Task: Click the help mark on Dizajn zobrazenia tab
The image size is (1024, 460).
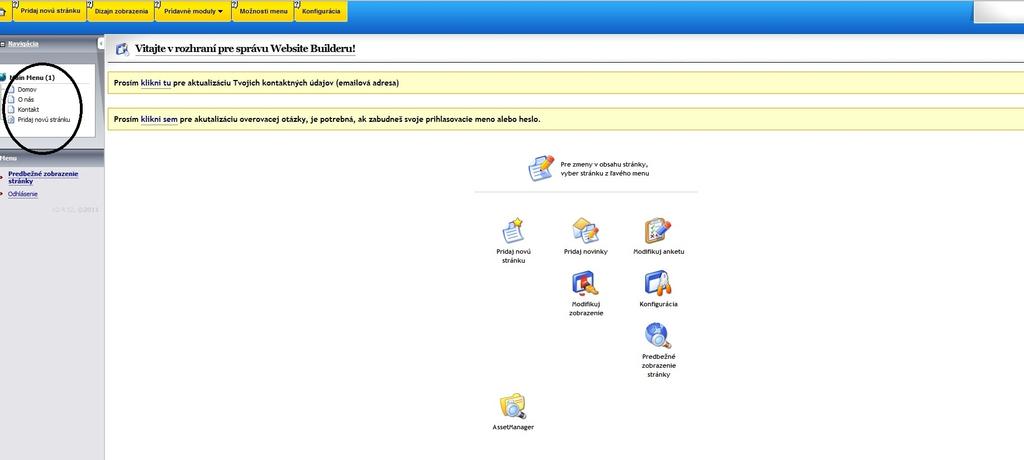Action: click(90, 4)
